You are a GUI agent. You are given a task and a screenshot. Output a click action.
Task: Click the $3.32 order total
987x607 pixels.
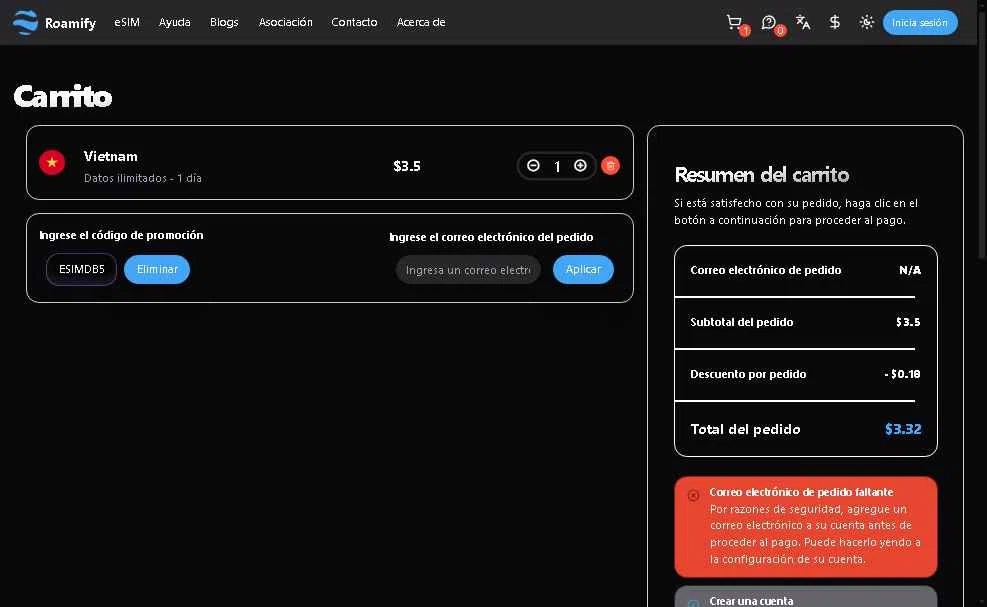(x=903, y=429)
